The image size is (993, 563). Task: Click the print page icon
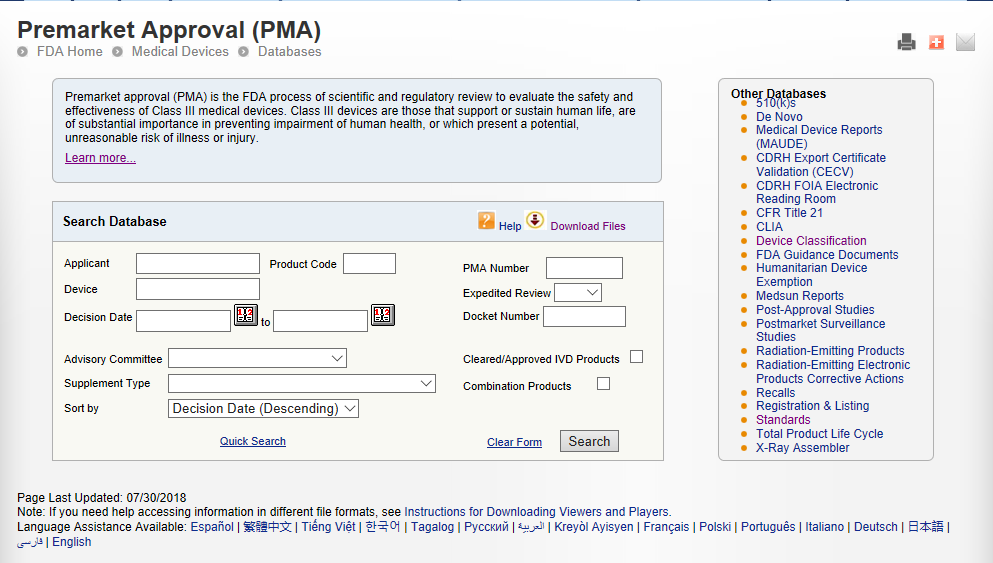click(x=906, y=42)
